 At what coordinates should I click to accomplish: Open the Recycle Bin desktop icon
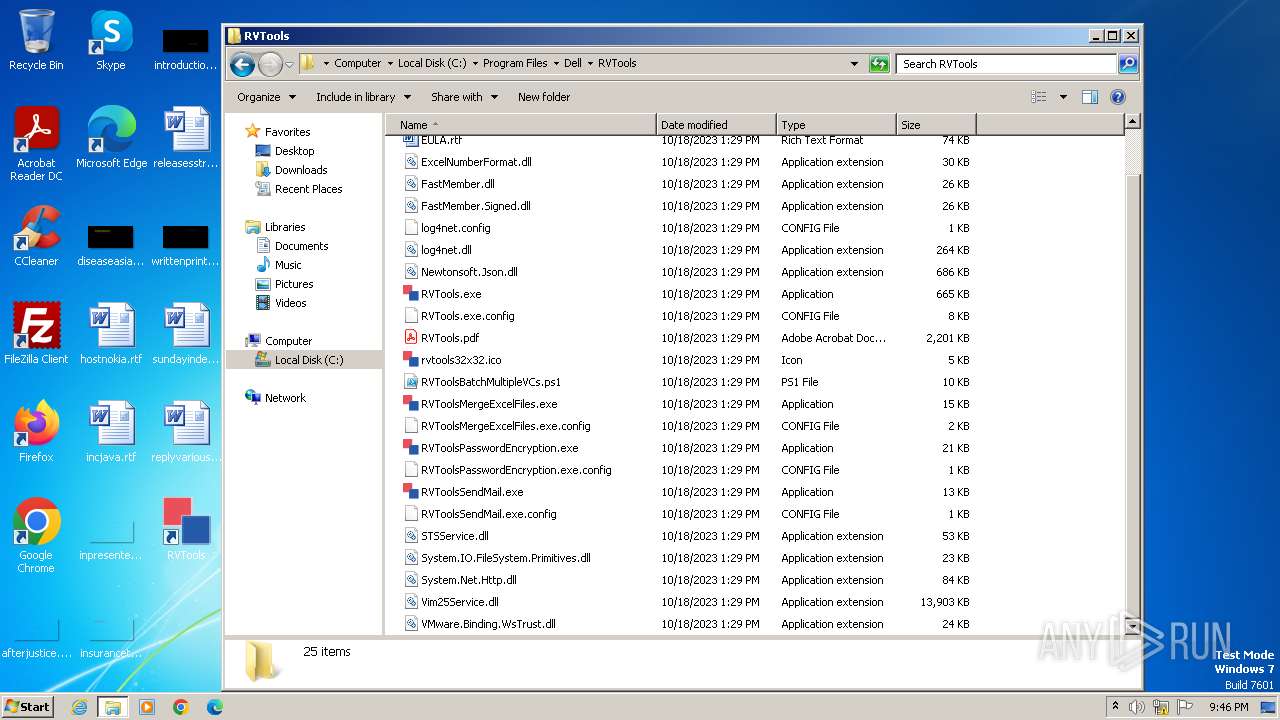click(x=36, y=40)
